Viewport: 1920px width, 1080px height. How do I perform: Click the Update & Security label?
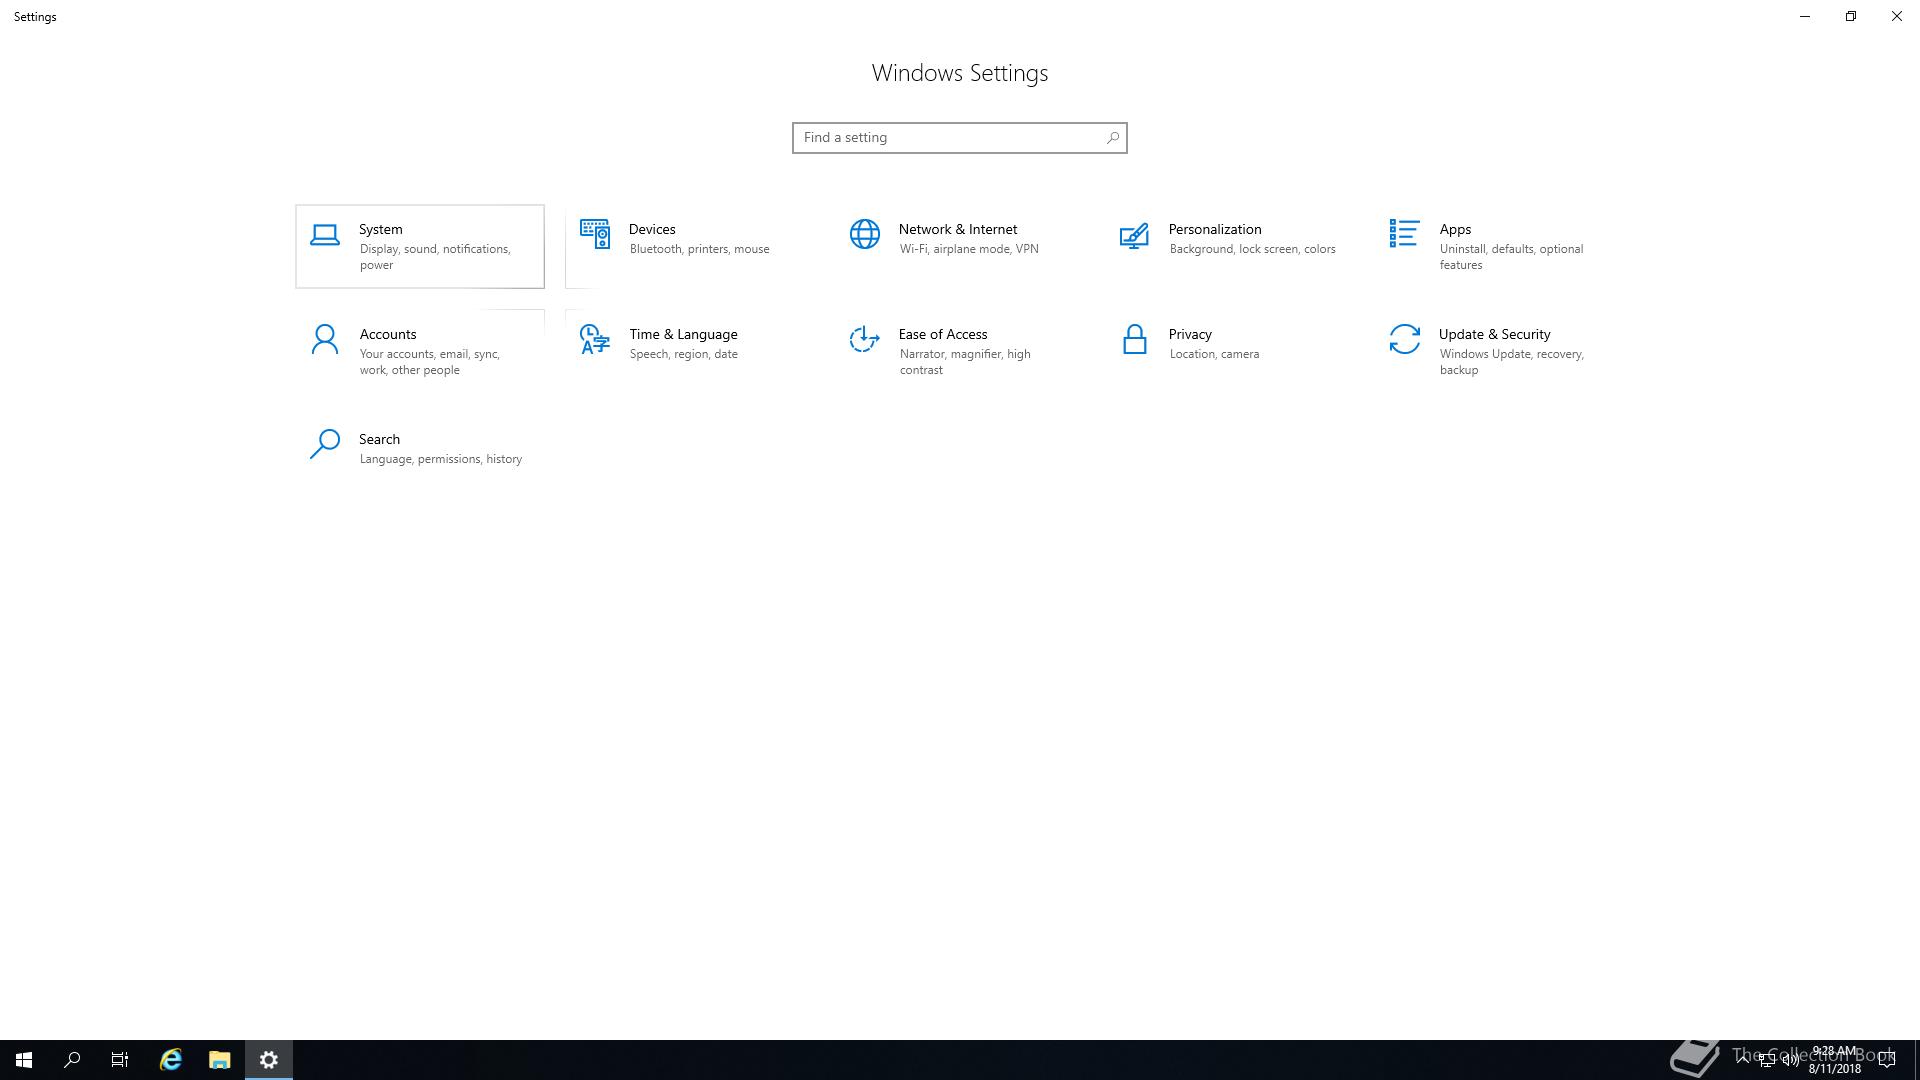tap(1494, 334)
